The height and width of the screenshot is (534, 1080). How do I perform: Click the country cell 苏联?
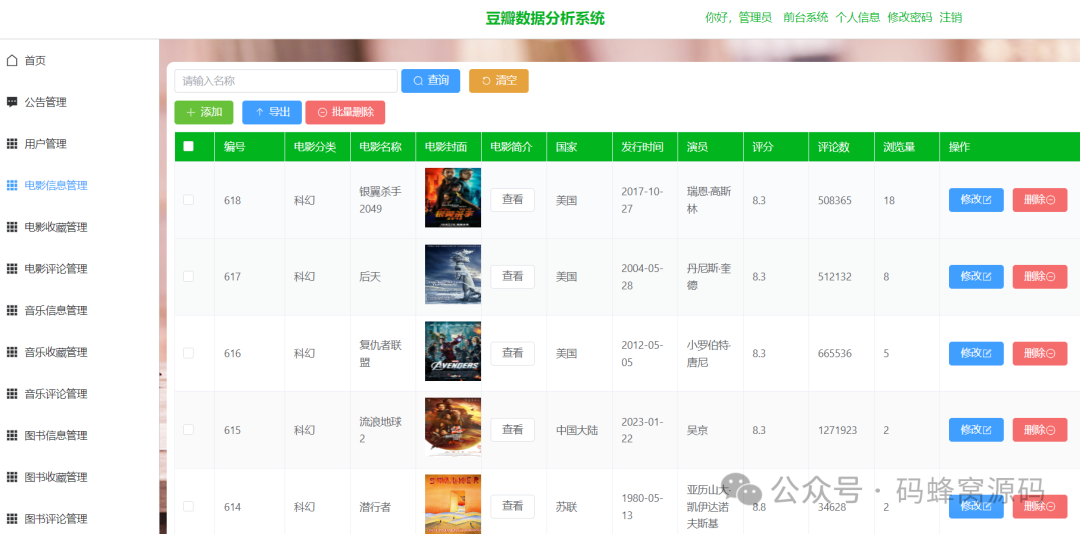point(566,507)
